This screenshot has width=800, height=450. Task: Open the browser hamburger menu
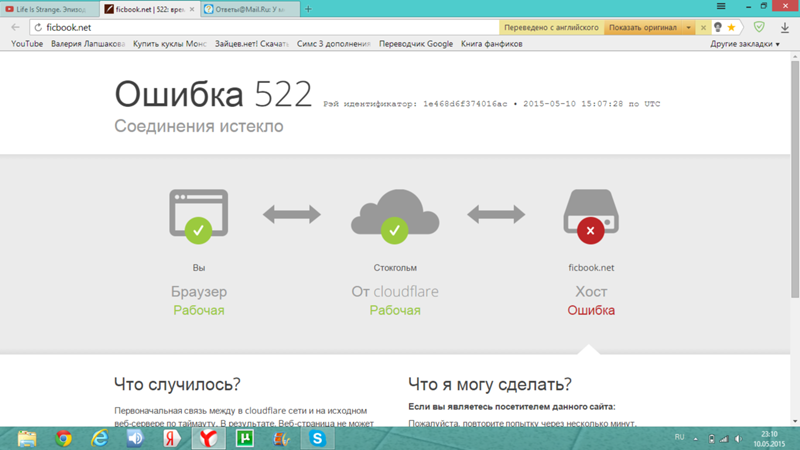pos(721,6)
